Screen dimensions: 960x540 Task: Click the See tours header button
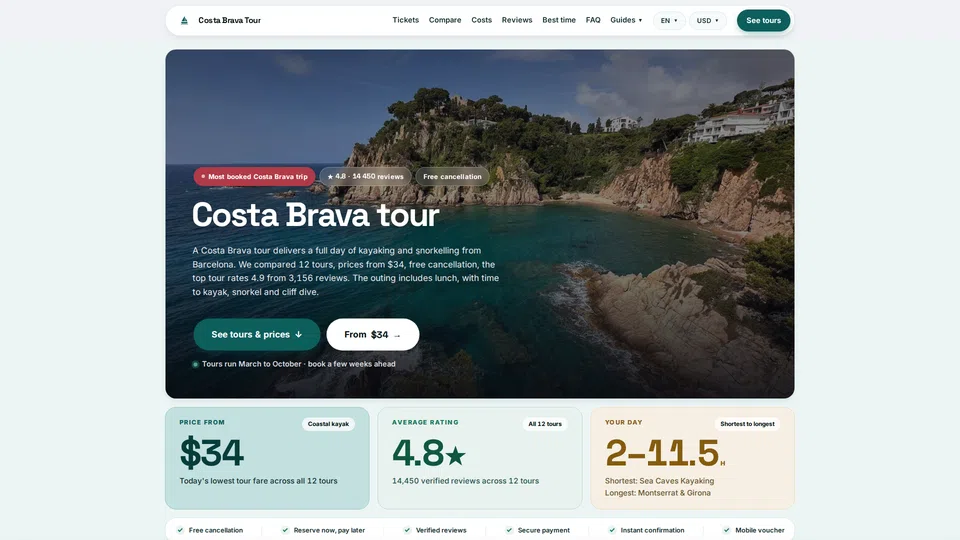(763, 20)
